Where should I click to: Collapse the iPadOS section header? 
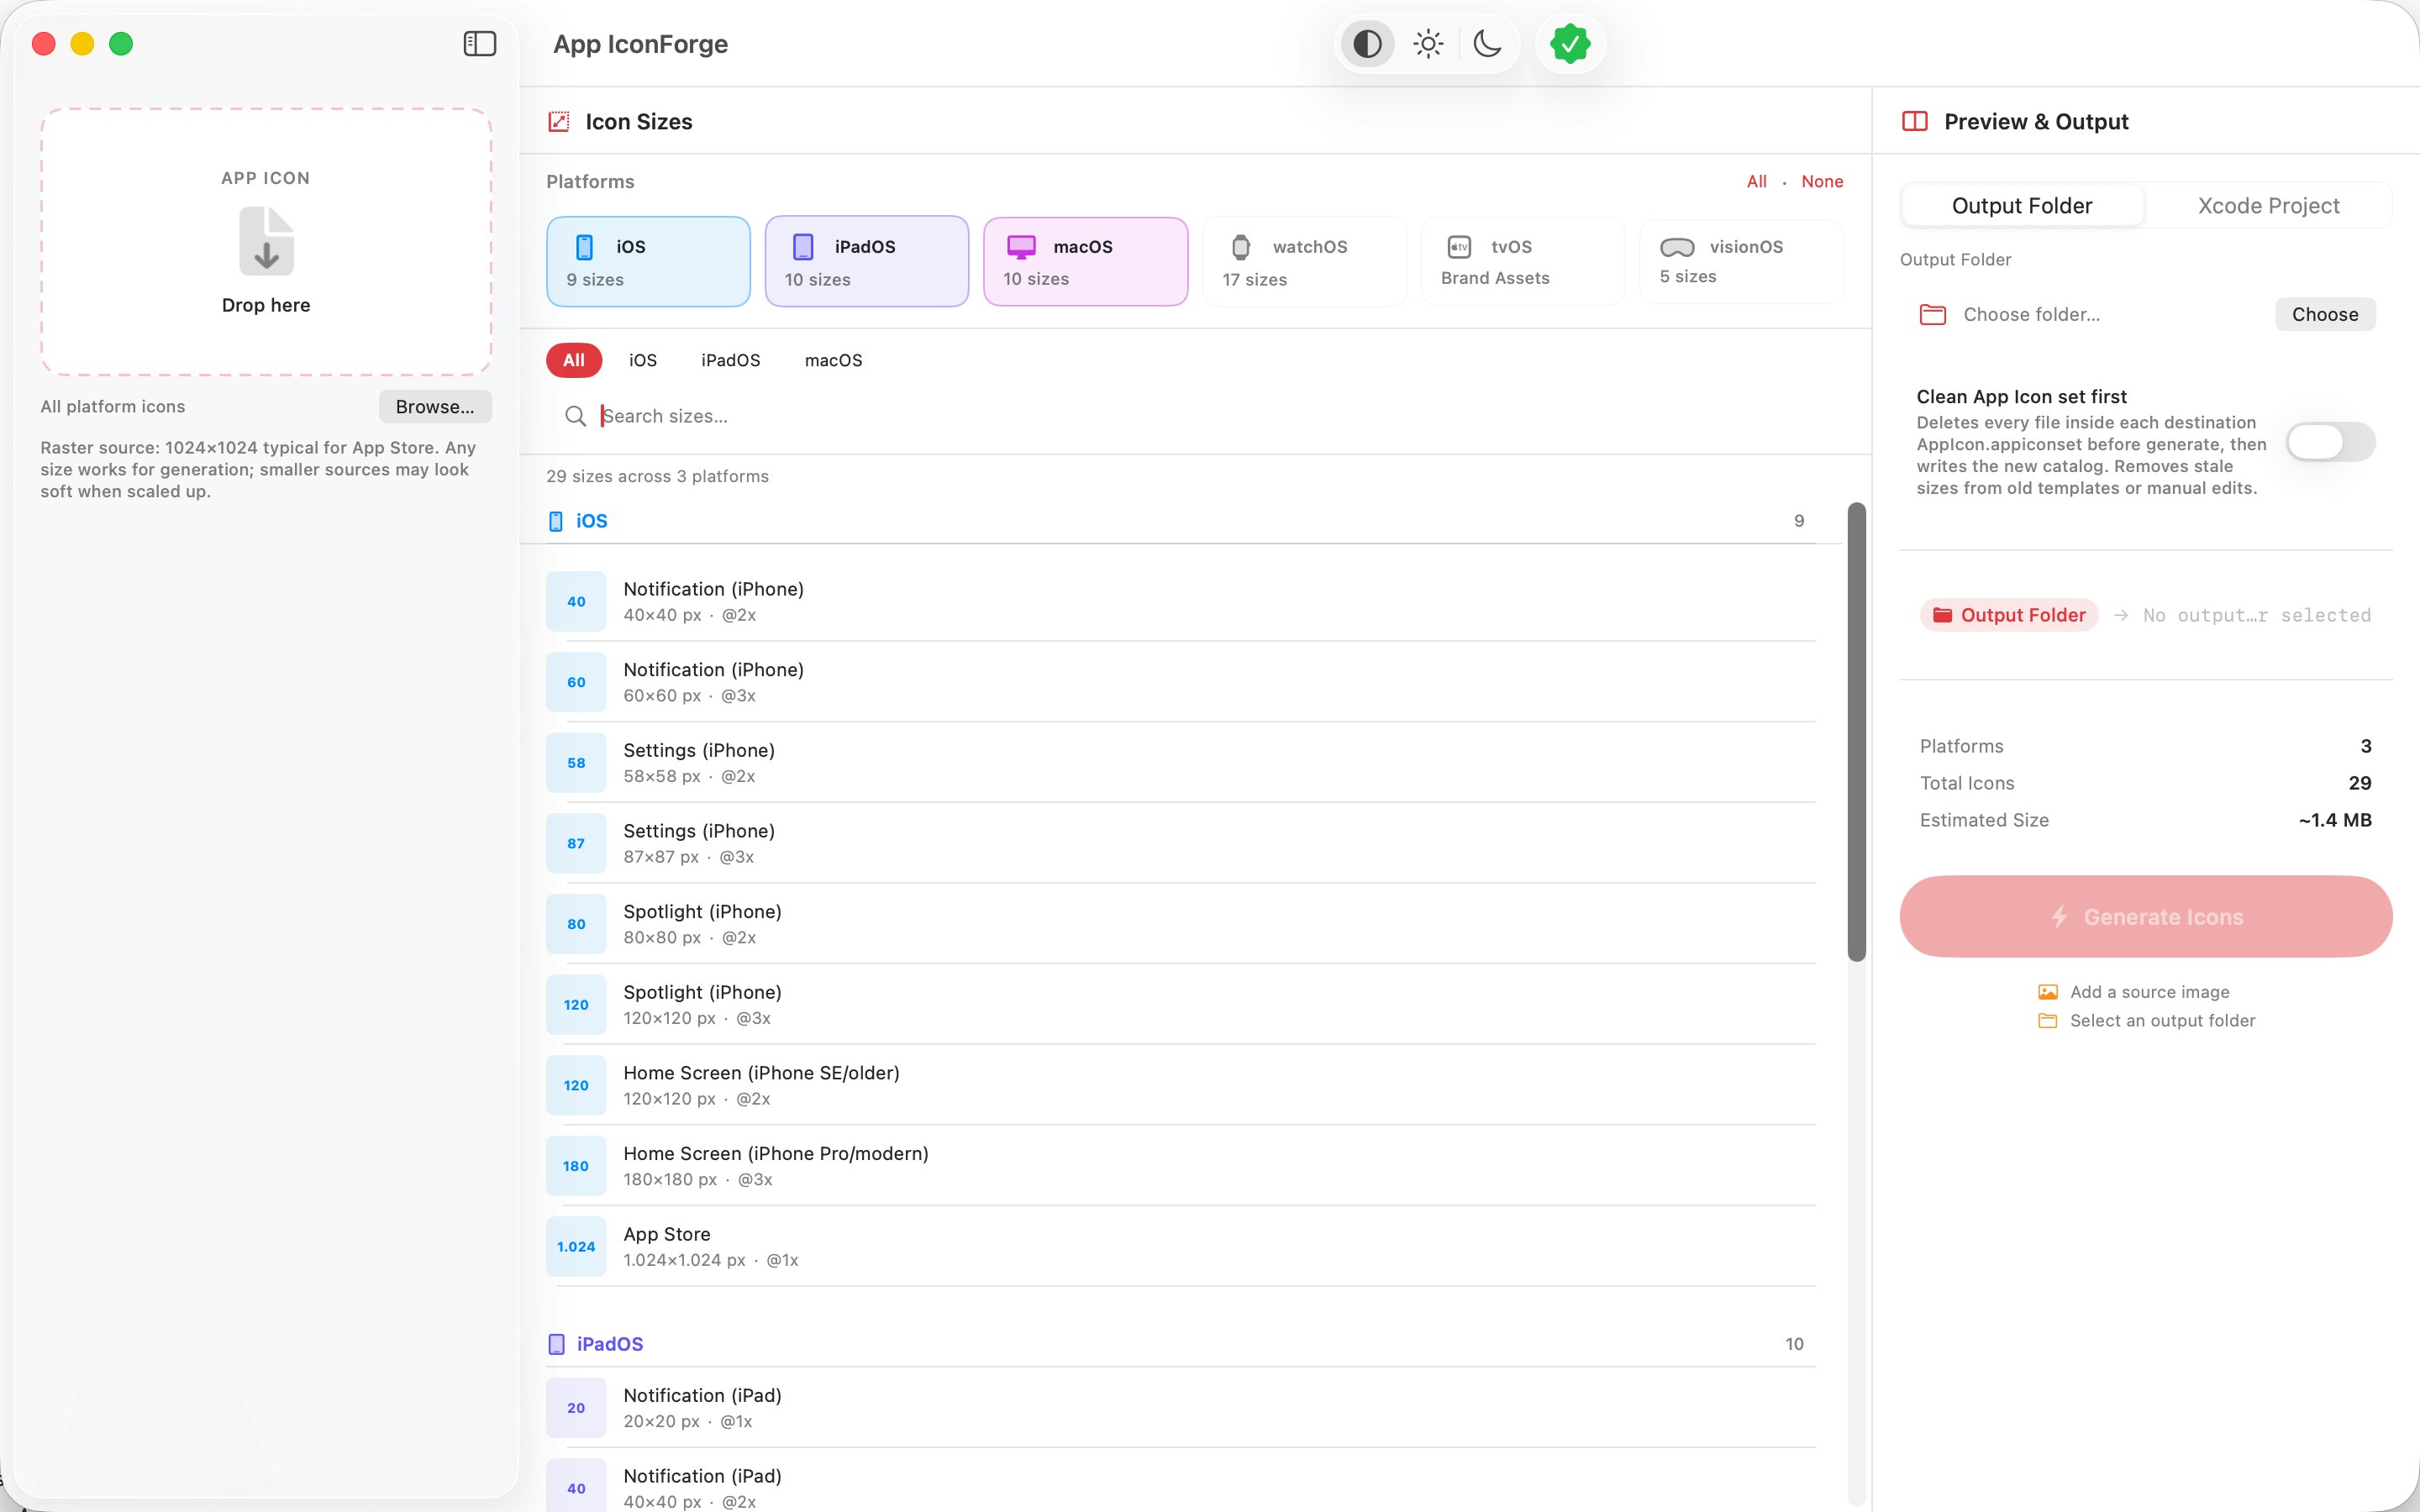click(1180, 1344)
